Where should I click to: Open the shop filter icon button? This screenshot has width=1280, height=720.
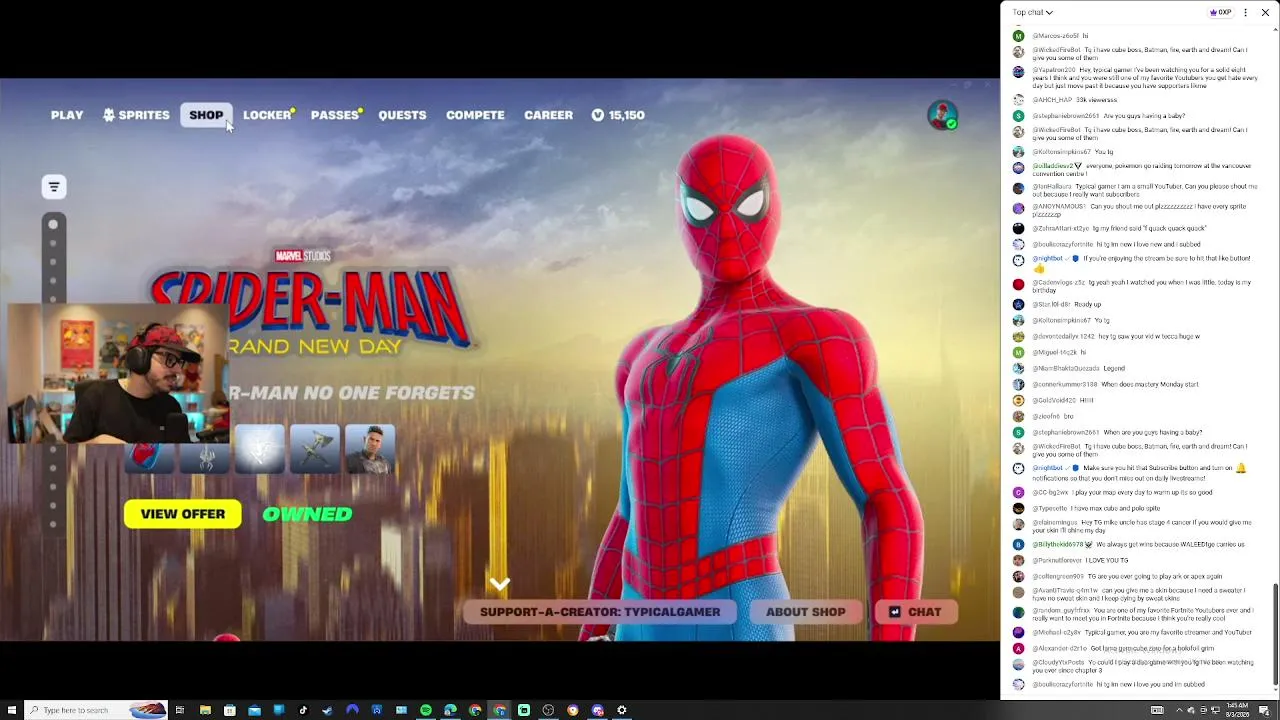(x=54, y=187)
